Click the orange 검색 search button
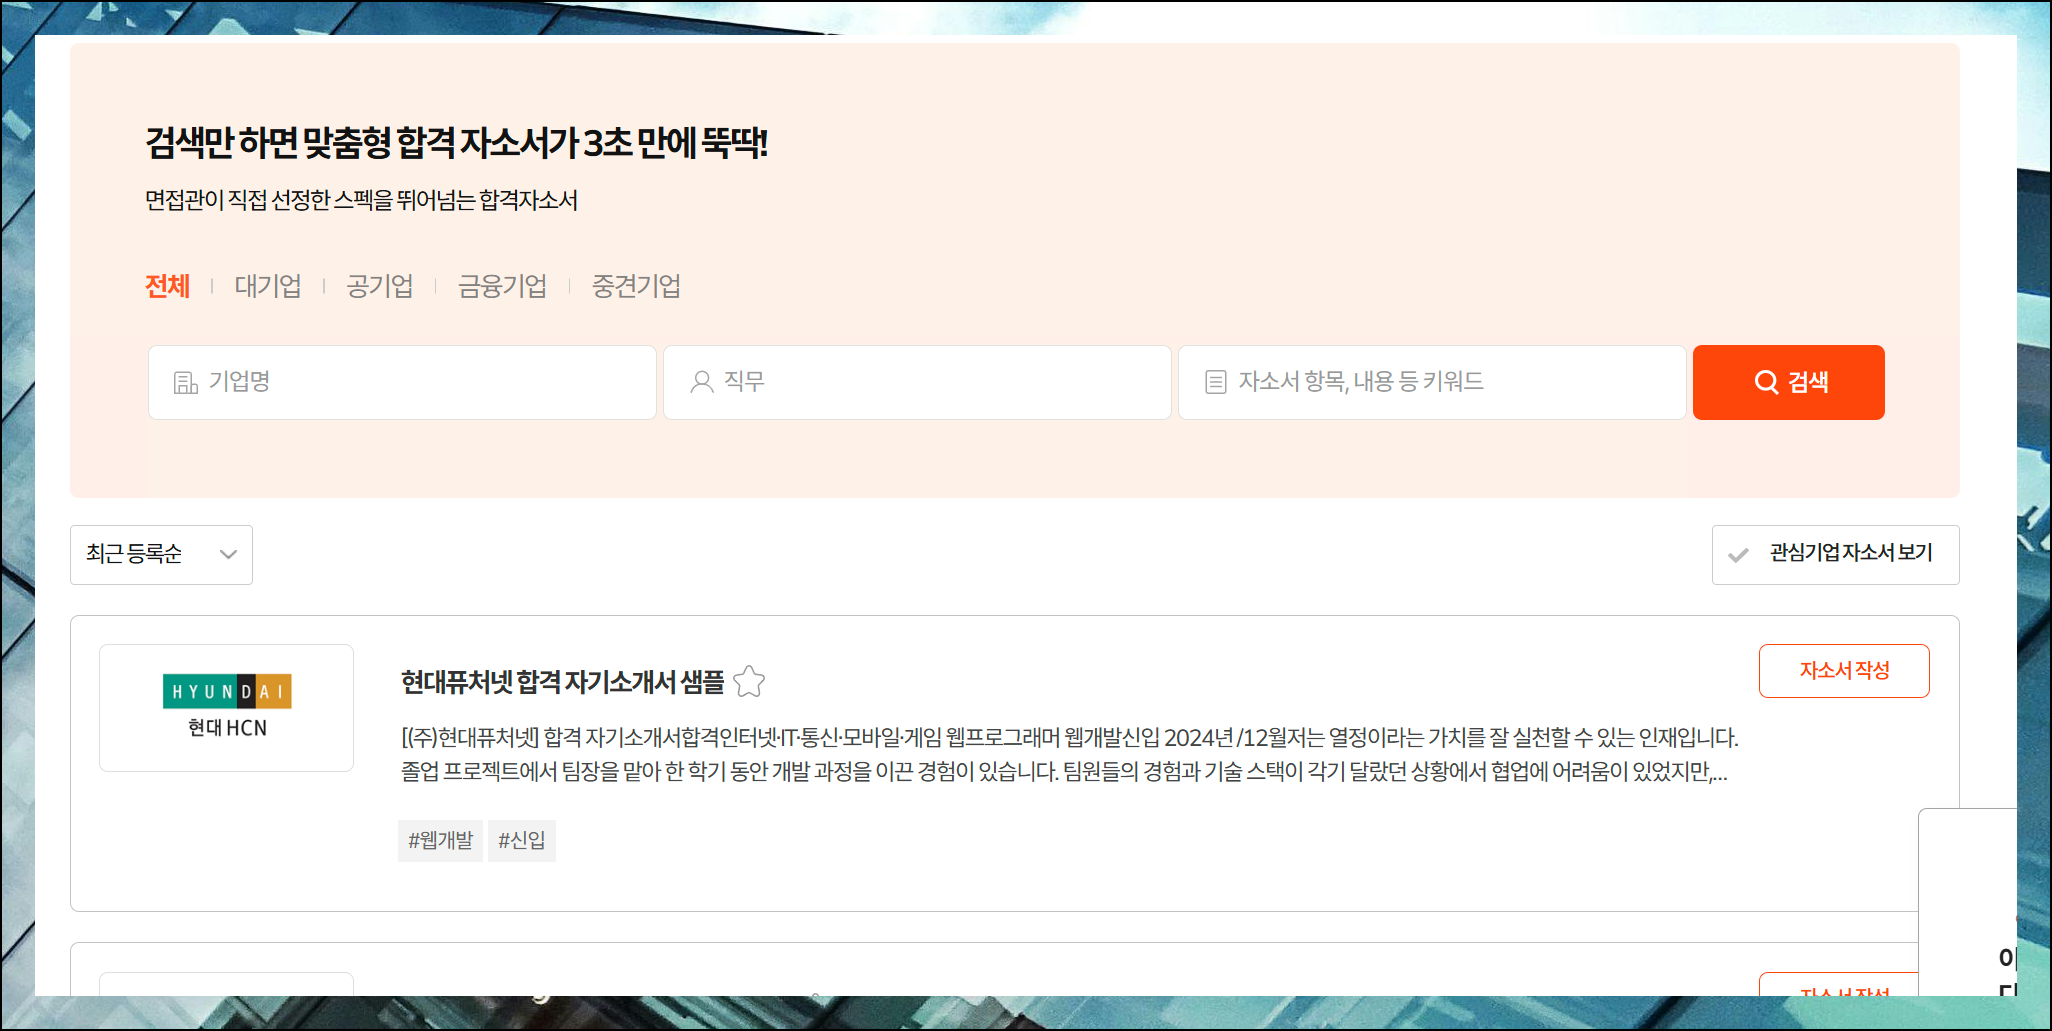Viewport: 2052px width, 1031px height. click(x=1788, y=382)
